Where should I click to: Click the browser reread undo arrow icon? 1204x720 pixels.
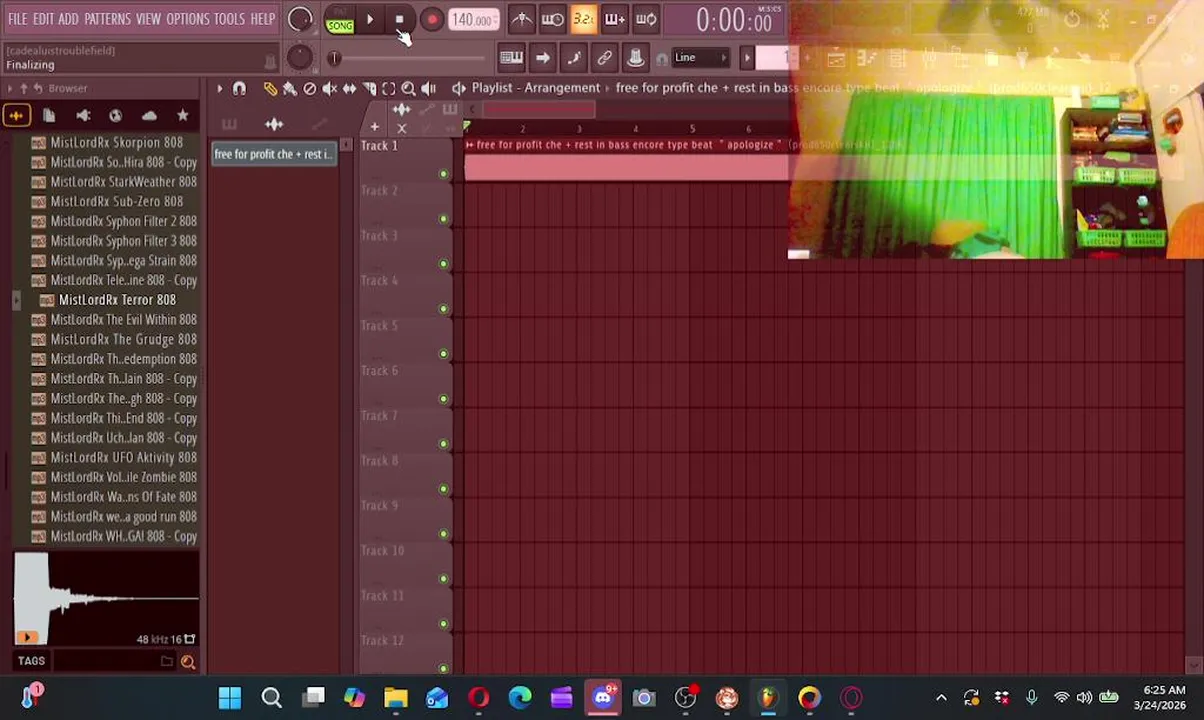(38, 88)
